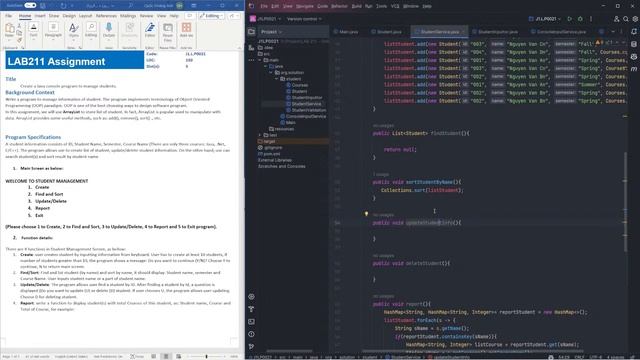The width and height of the screenshot is (640, 360).
Task: Toggle the AutoSave switch in Word
Action: [x=30, y=6]
